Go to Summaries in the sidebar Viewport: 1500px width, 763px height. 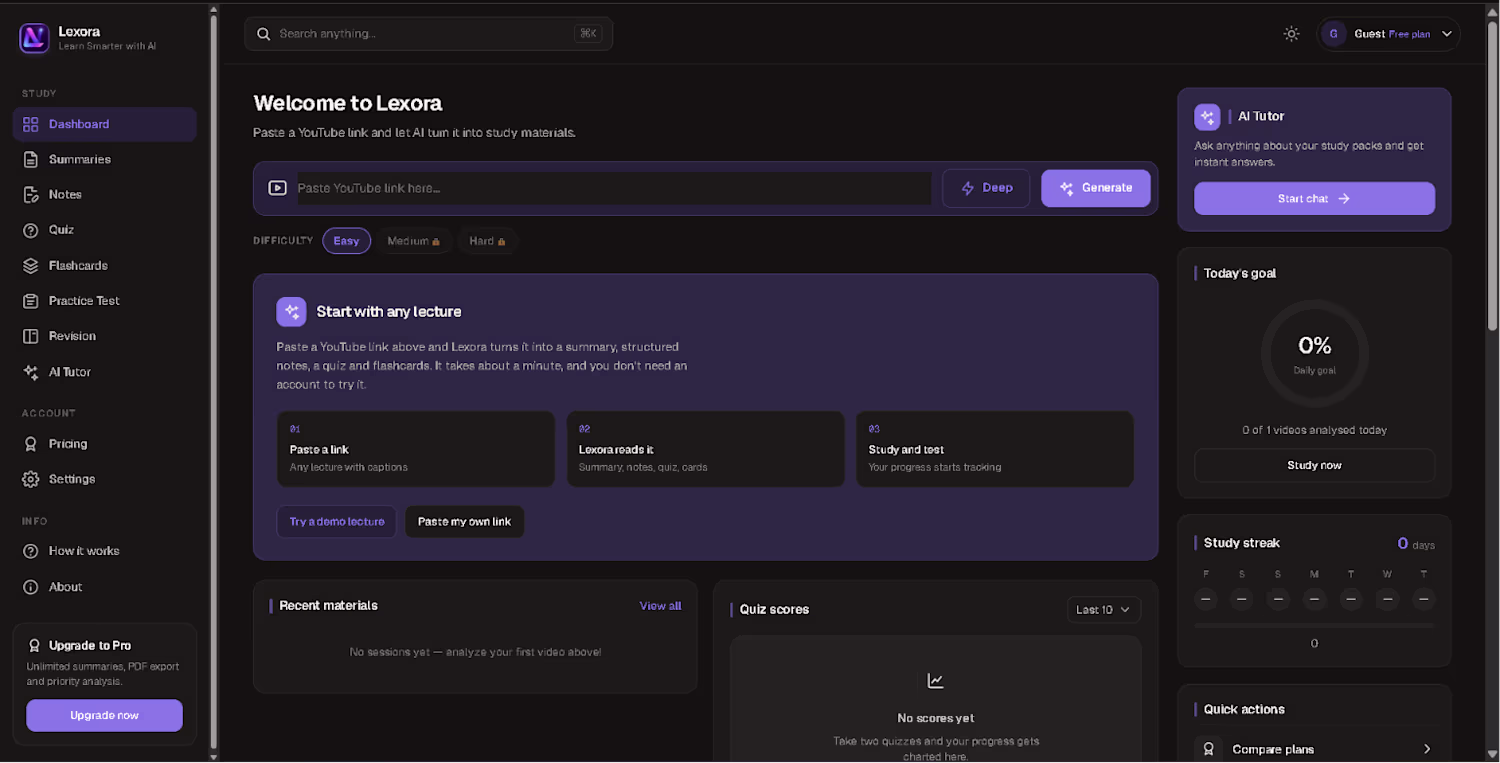pos(105,159)
